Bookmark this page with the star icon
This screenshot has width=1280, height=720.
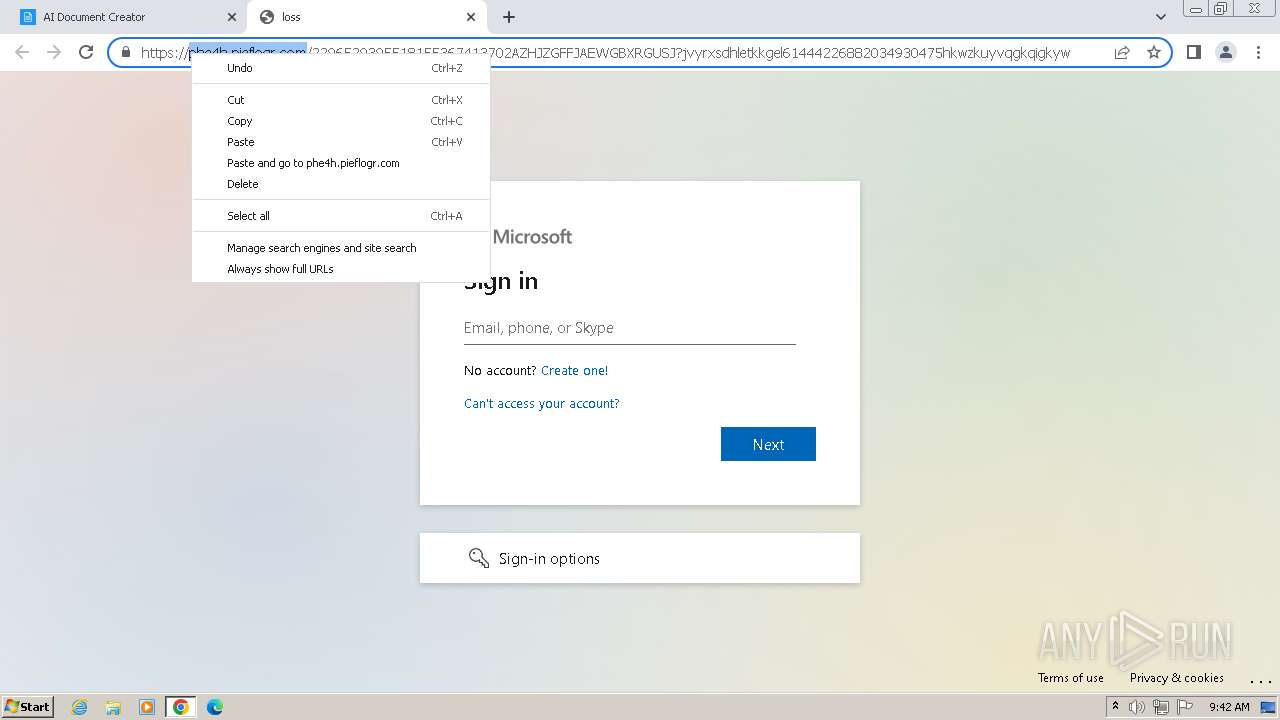(x=1154, y=52)
